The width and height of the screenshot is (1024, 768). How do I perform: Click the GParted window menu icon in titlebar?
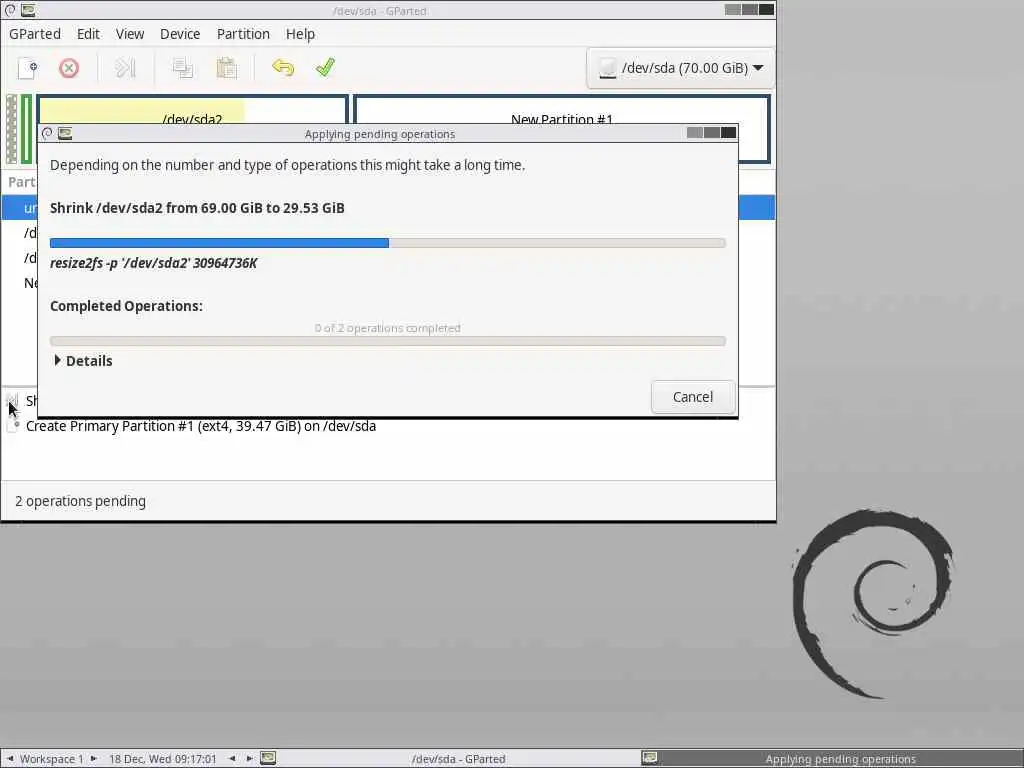point(10,10)
